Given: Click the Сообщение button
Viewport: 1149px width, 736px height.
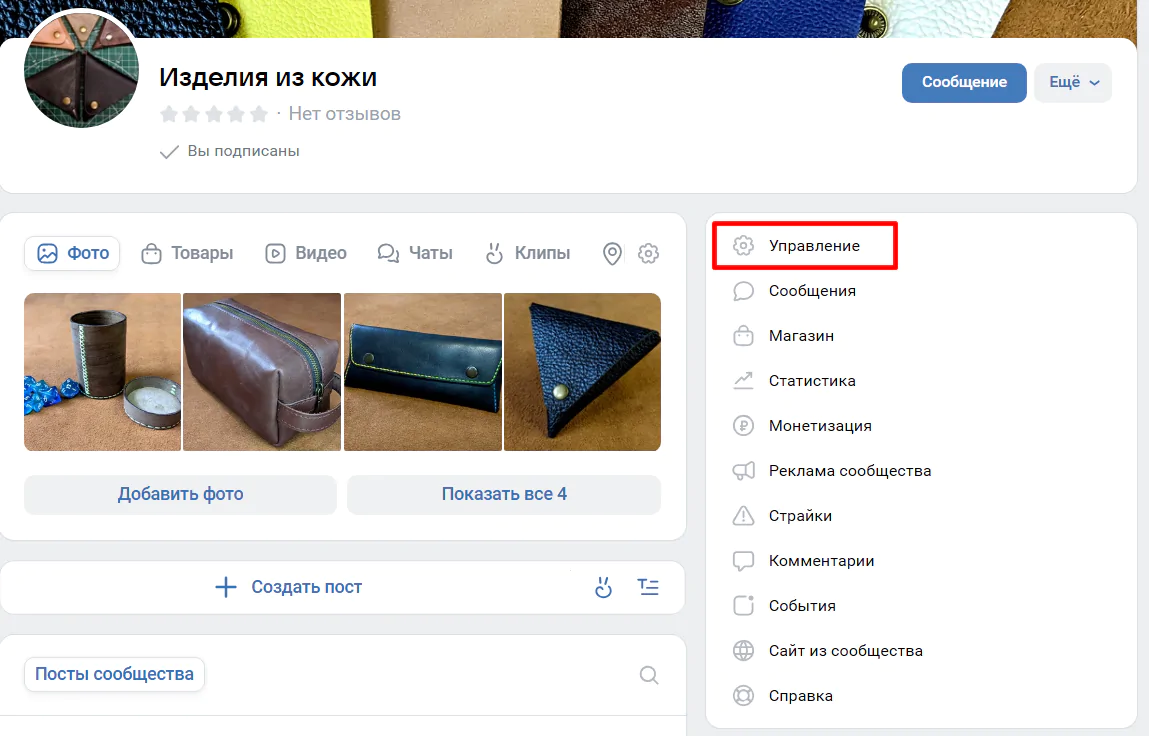Looking at the screenshot, I should click(x=964, y=82).
